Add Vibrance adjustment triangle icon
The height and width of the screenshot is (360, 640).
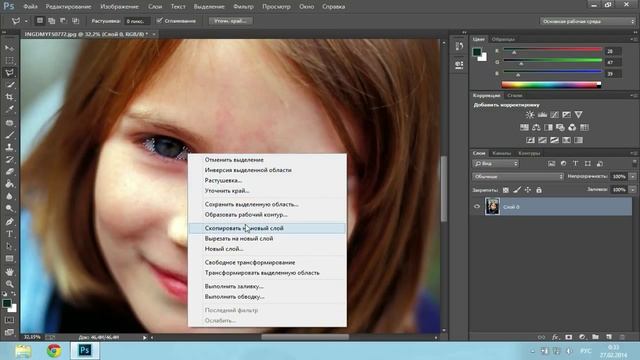tap(578, 115)
